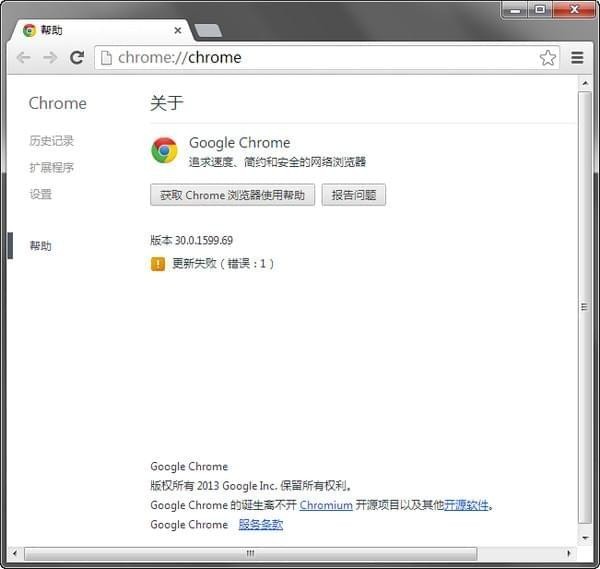The height and width of the screenshot is (569, 600).
Task: Click the 报告问题 button
Action: tap(353, 195)
